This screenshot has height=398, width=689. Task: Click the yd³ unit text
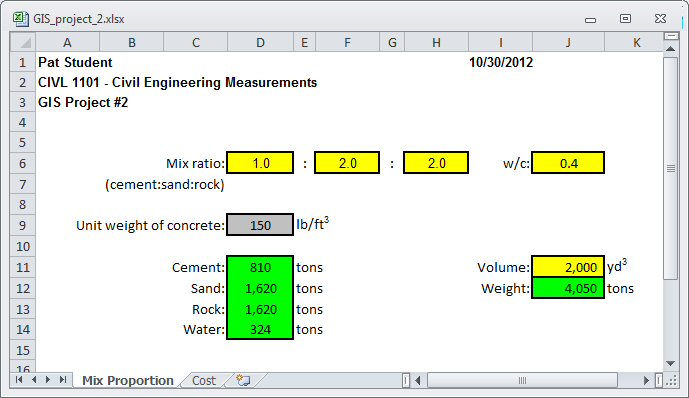click(x=617, y=266)
